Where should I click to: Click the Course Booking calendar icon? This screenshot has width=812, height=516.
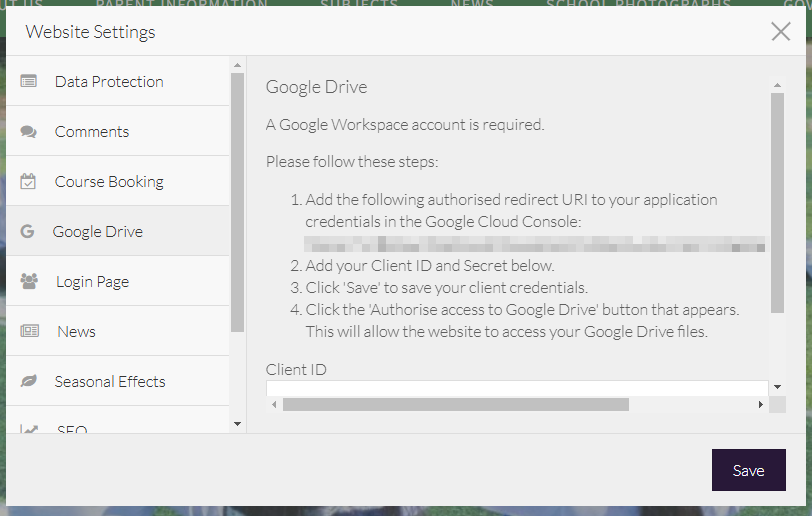pyautogui.click(x=29, y=181)
